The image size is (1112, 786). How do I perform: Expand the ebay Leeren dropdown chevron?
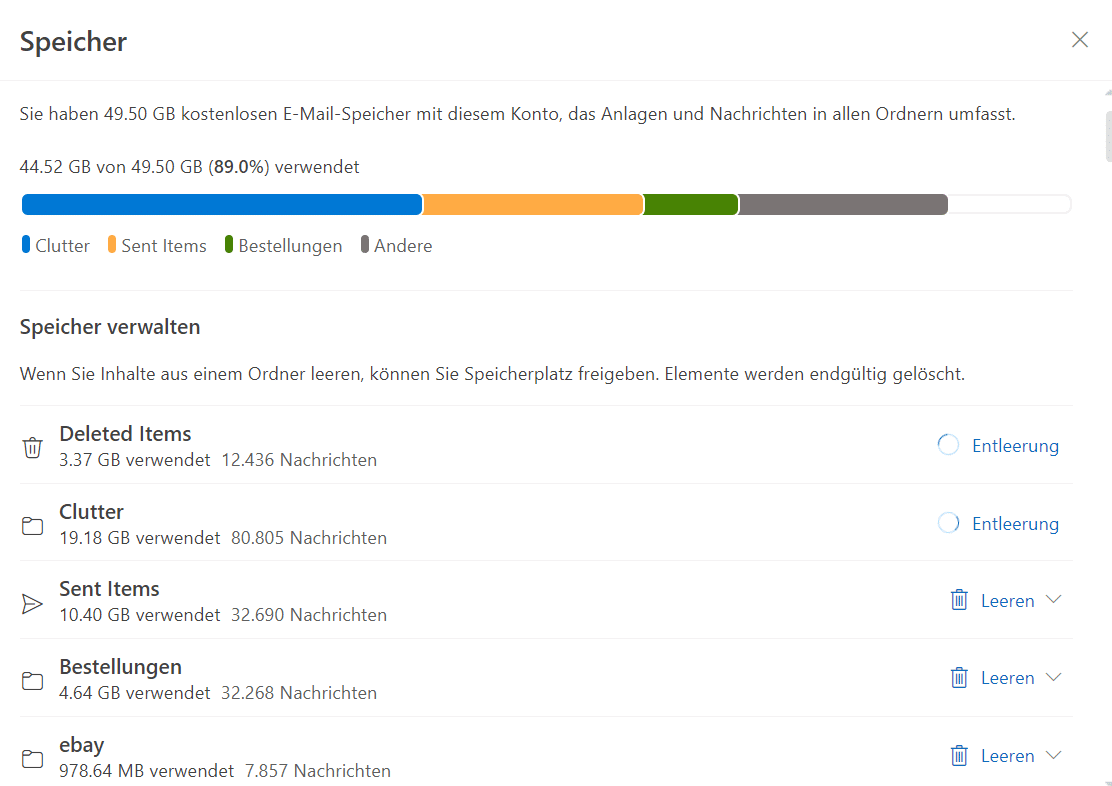click(1053, 756)
